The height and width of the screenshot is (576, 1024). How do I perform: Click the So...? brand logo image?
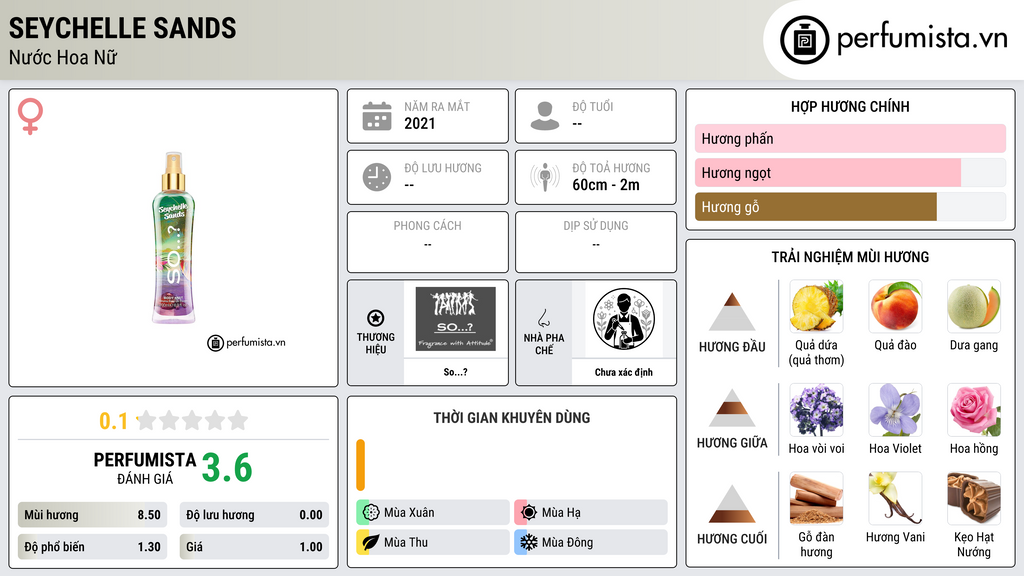[456, 319]
